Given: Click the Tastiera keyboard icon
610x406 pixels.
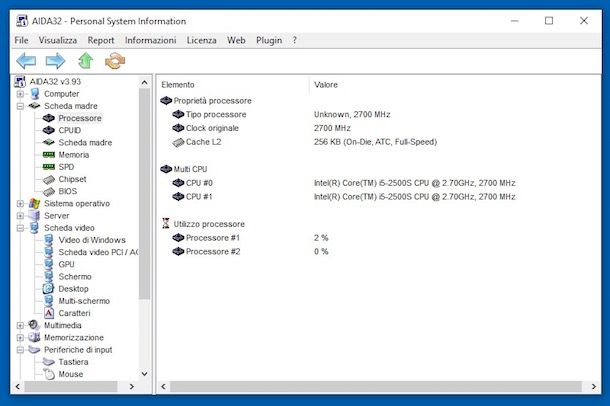Looking at the screenshot, I should tap(49, 362).
